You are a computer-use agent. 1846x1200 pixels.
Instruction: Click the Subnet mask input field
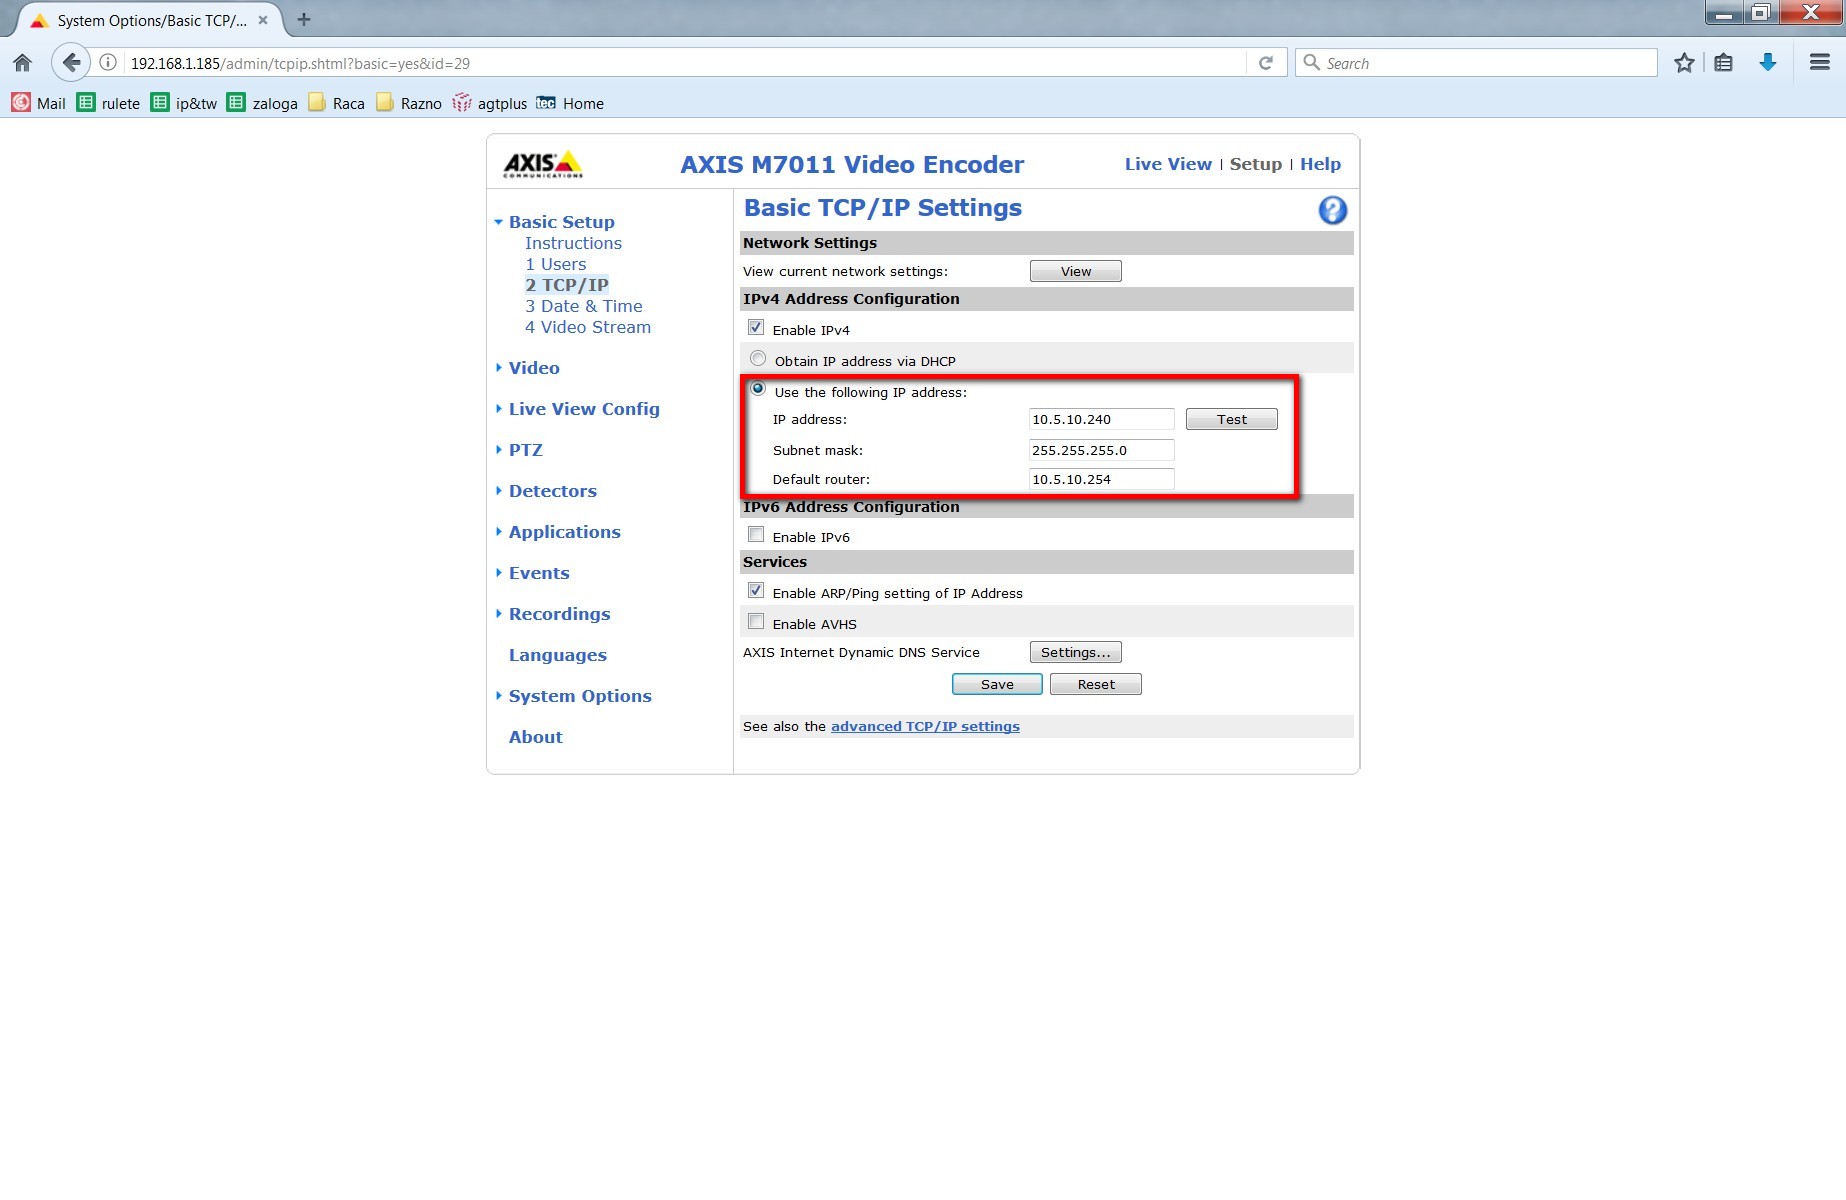pos(1102,450)
